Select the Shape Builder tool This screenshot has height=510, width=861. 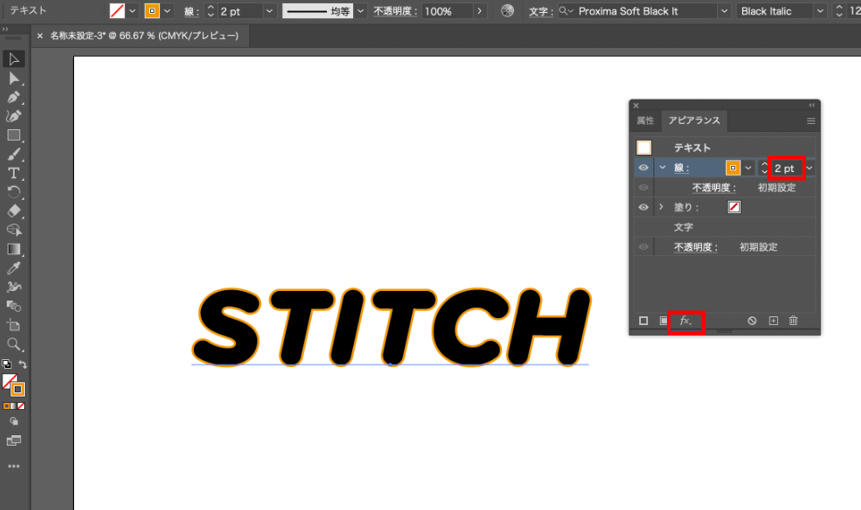[x=14, y=230]
